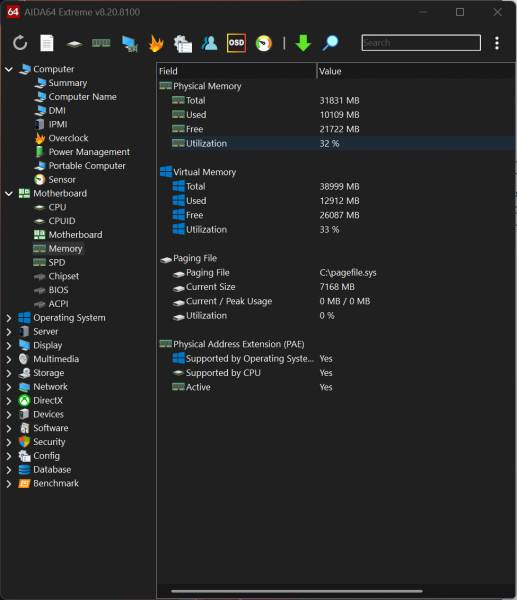The width and height of the screenshot is (517, 600).
Task: Select the Memory tree item
Action: pyautogui.click(x=65, y=249)
